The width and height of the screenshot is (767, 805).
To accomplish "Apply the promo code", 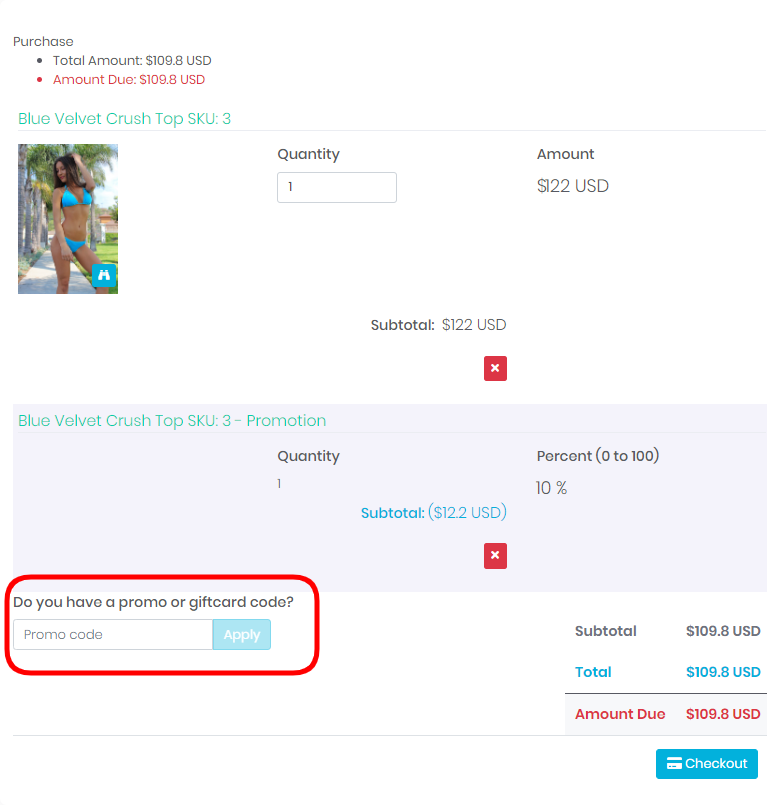I will pos(242,635).
